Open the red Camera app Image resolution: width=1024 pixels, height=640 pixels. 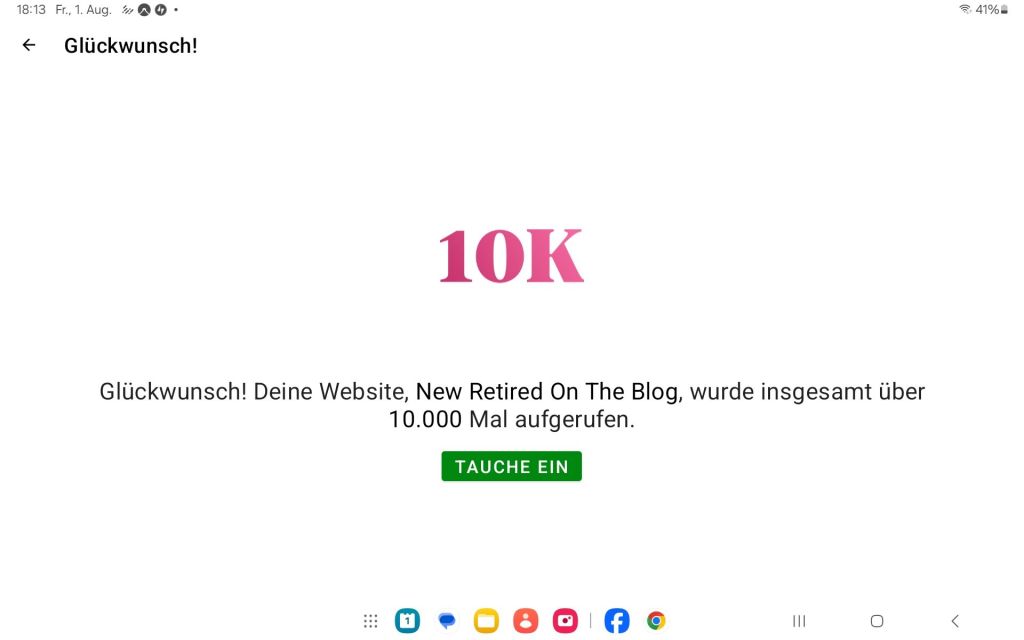pyautogui.click(x=565, y=620)
